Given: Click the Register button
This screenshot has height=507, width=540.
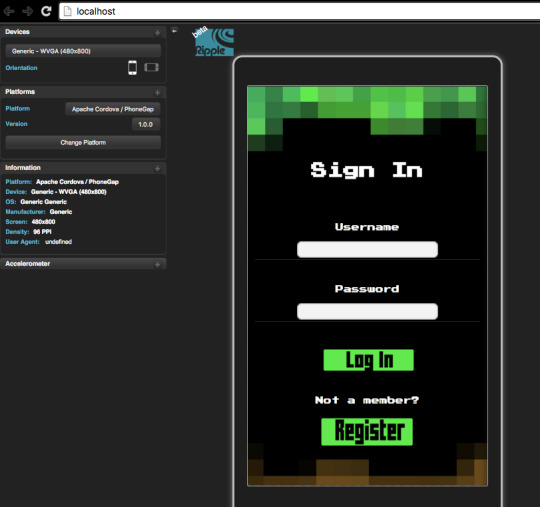Looking at the screenshot, I should 367,432.
